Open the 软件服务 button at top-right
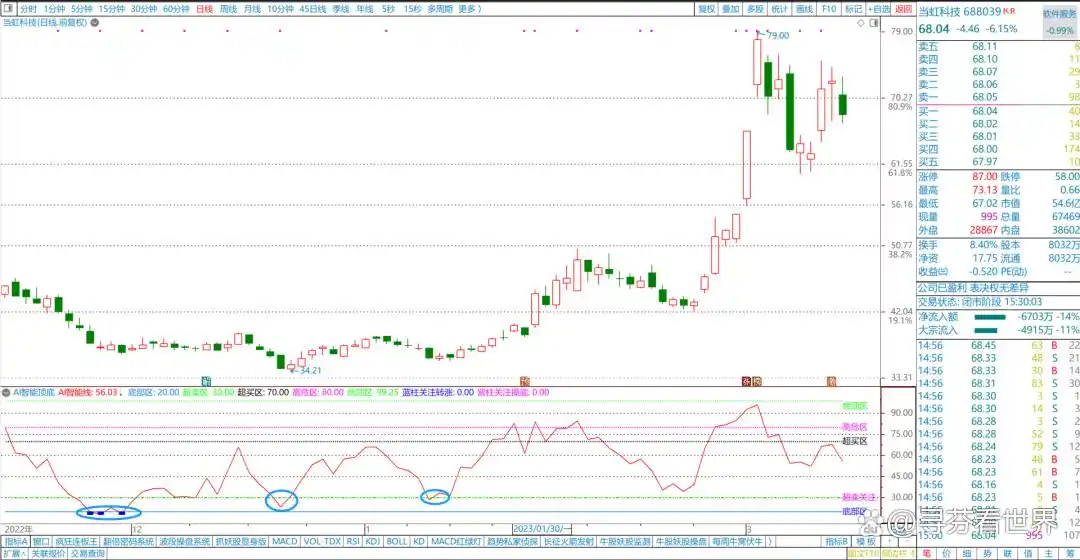1080x560 pixels. tap(1059, 14)
